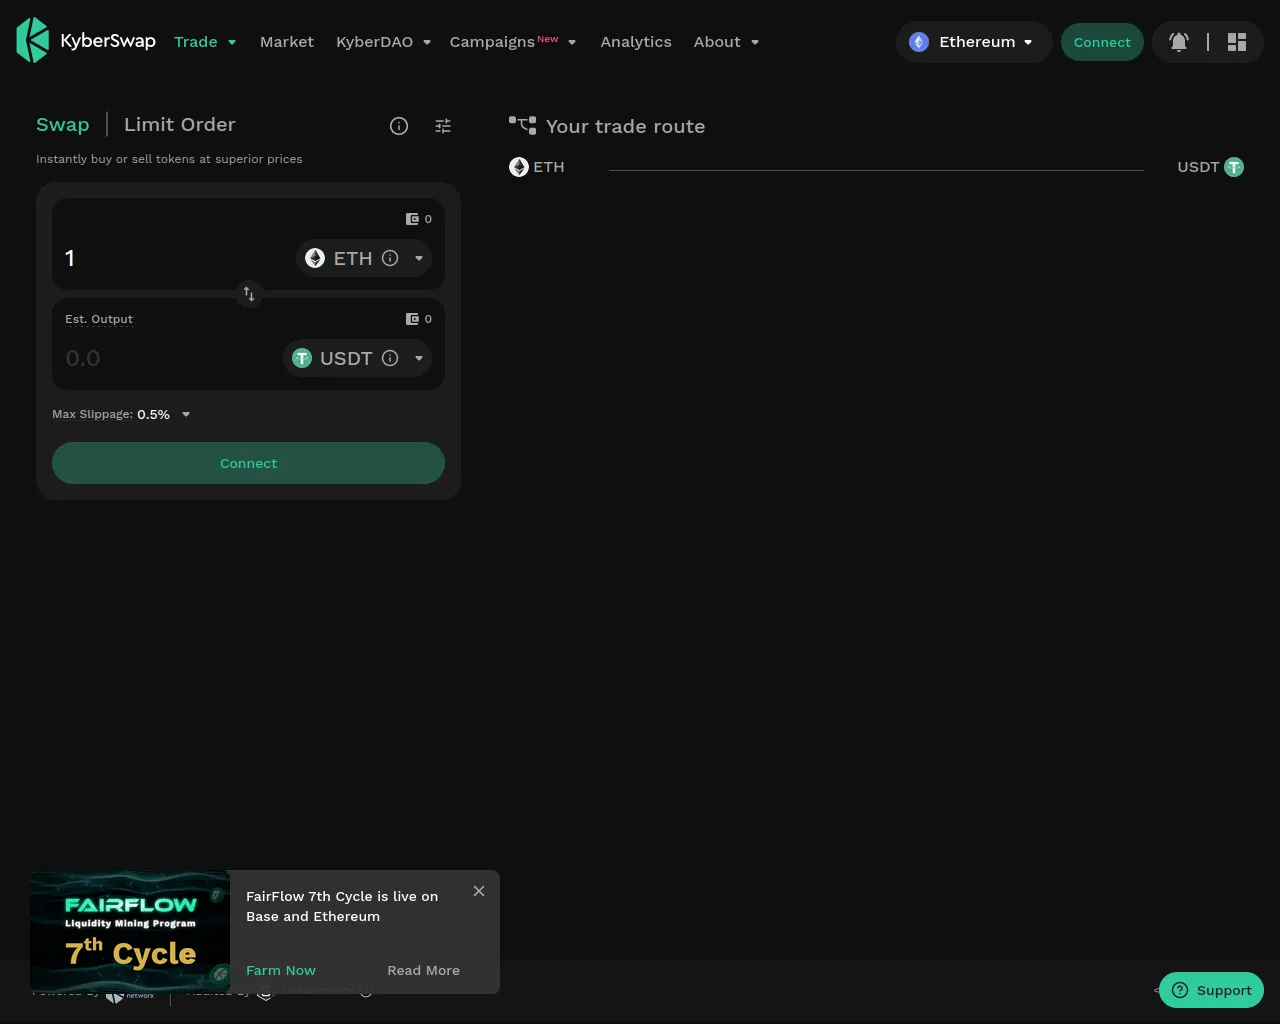Open the Analytics page

tap(636, 42)
